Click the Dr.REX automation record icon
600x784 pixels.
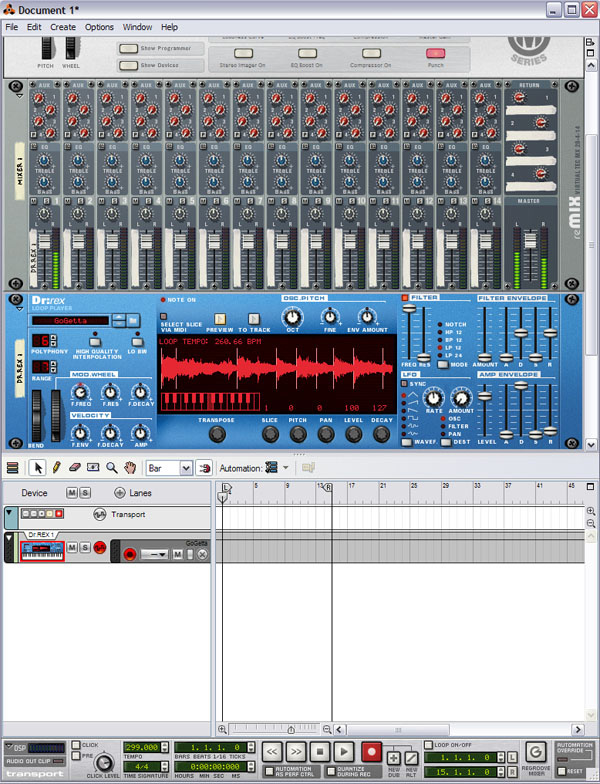pos(130,554)
